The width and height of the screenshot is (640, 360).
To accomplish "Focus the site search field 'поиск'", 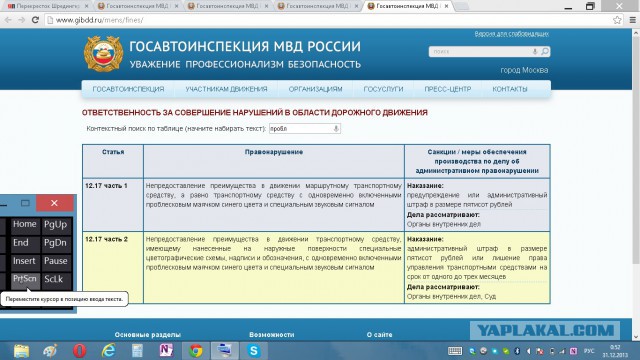I will pos(480,51).
